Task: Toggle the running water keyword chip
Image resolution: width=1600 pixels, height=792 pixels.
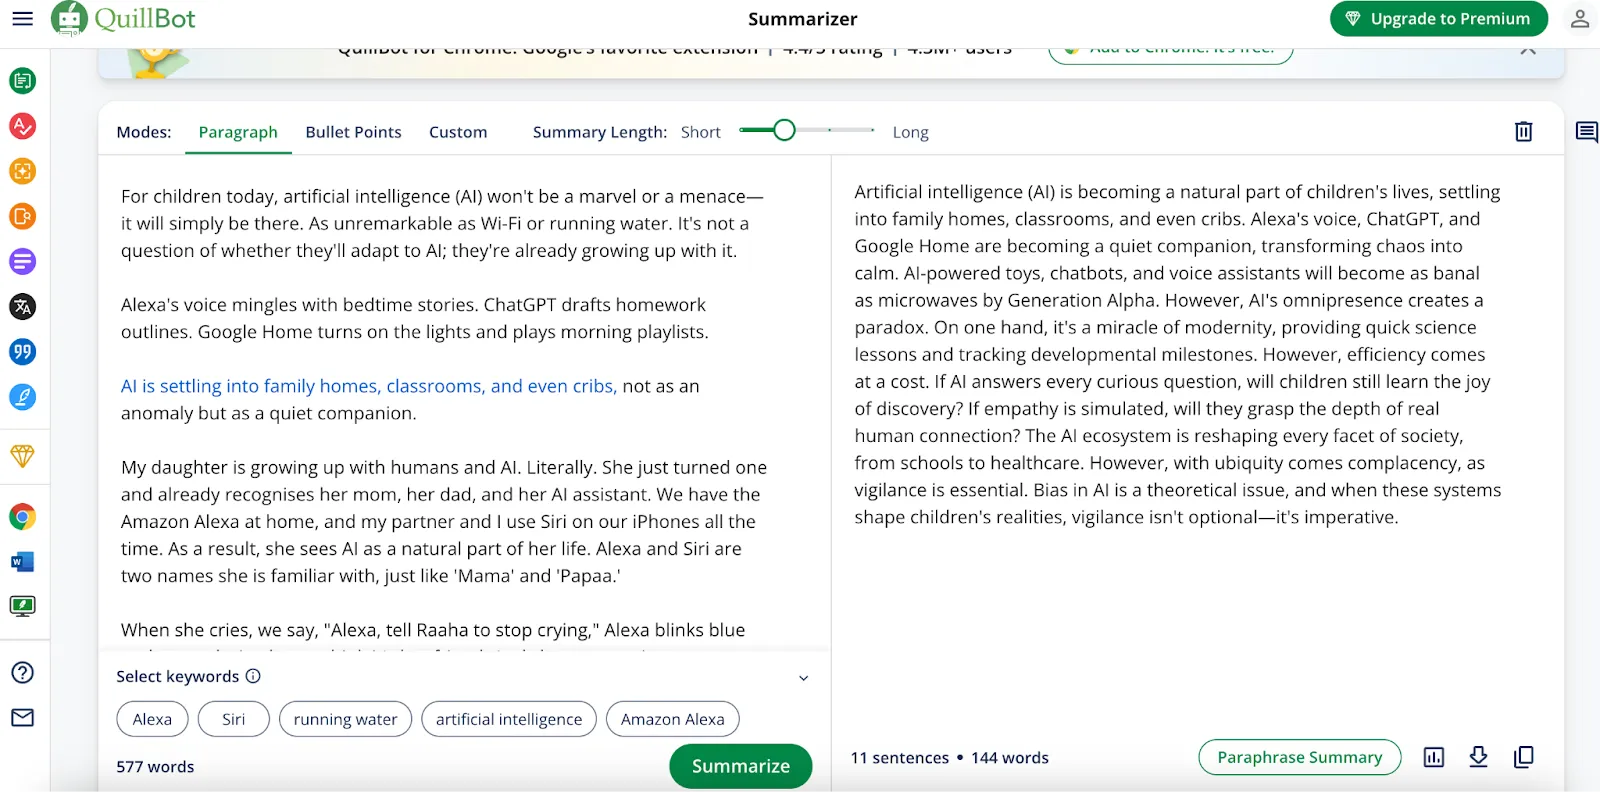Action: (x=345, y=719)
